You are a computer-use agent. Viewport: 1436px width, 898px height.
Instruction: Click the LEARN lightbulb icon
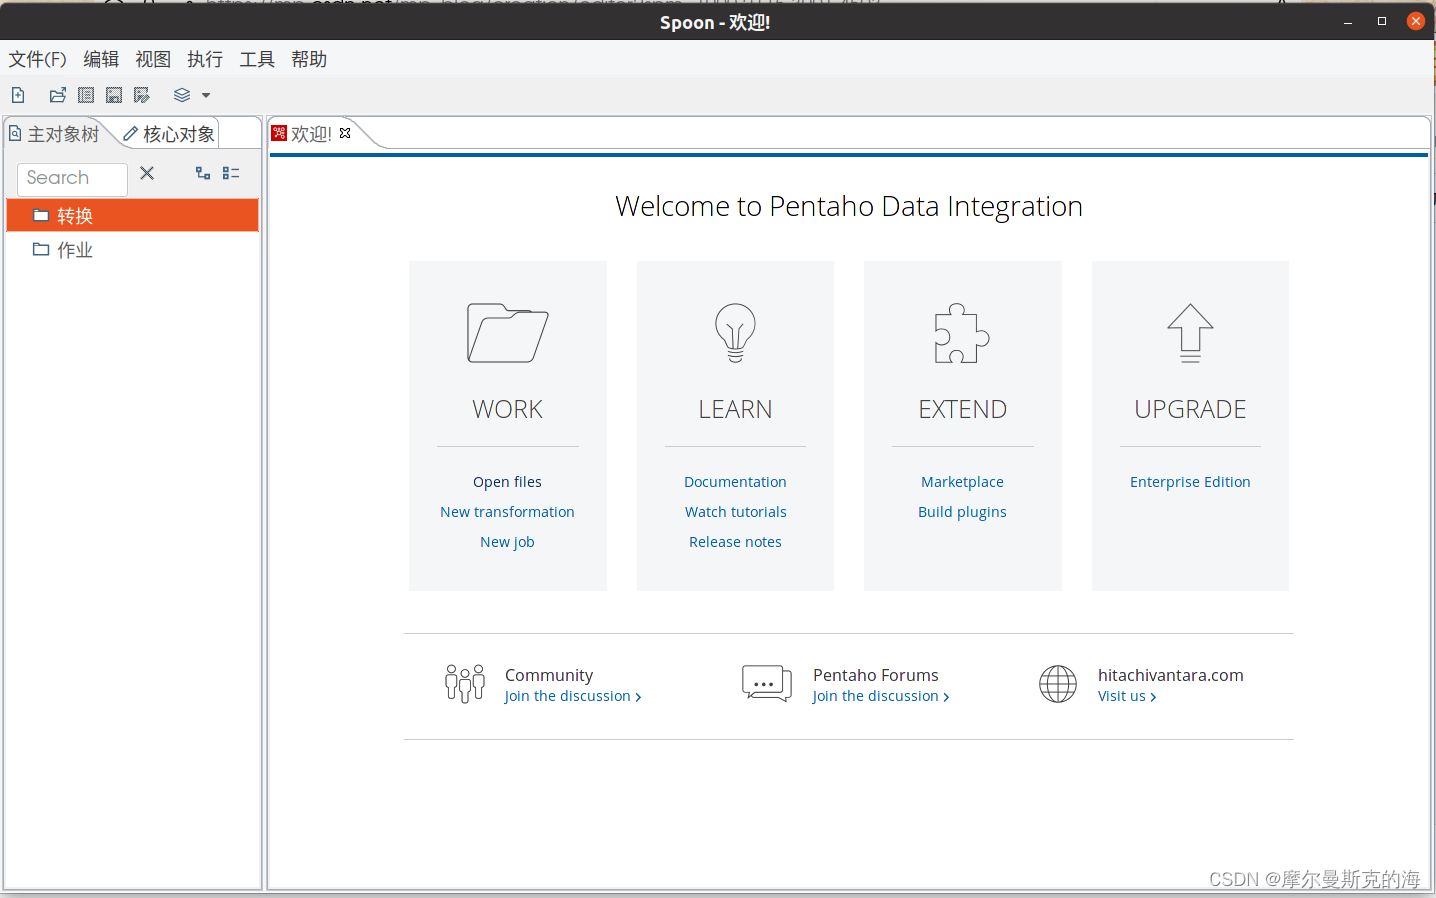(735, 333)
